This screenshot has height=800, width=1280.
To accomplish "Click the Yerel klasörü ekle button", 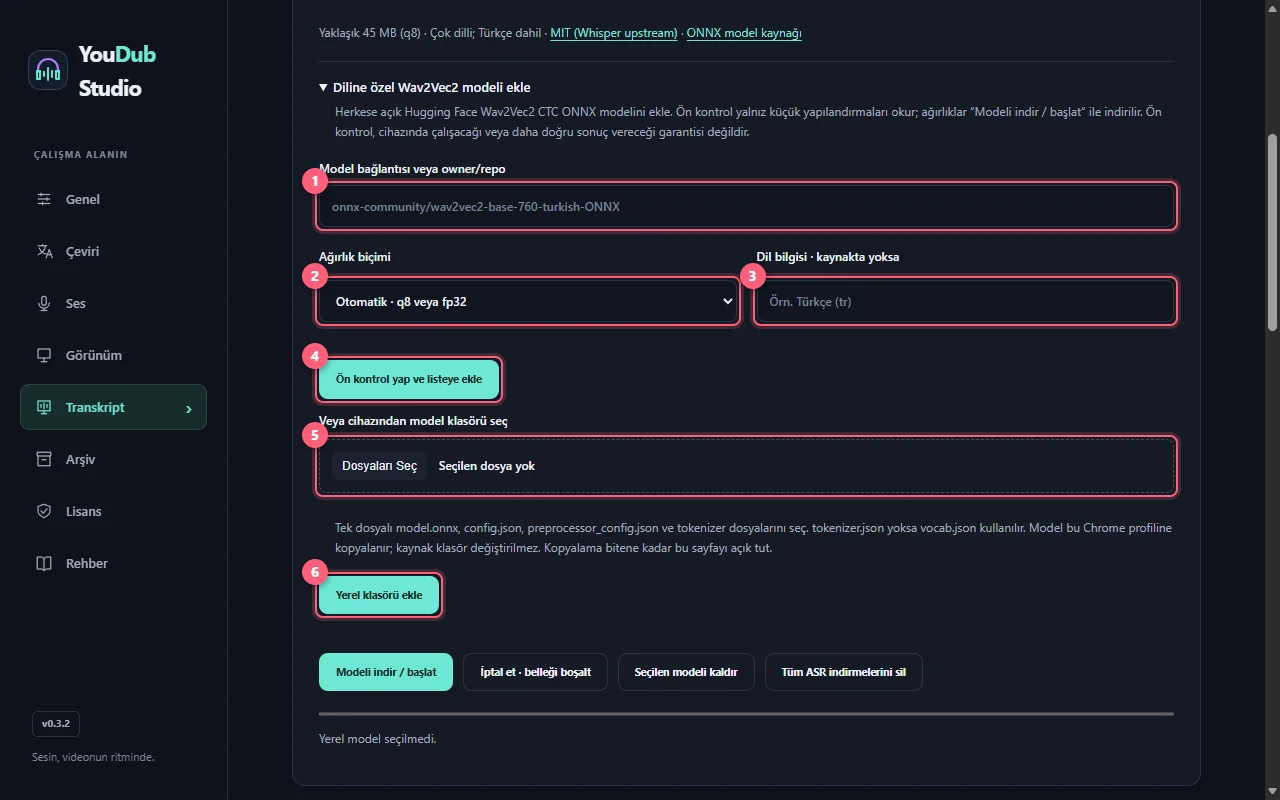I will pyautogui.click(x=379, y=595).
